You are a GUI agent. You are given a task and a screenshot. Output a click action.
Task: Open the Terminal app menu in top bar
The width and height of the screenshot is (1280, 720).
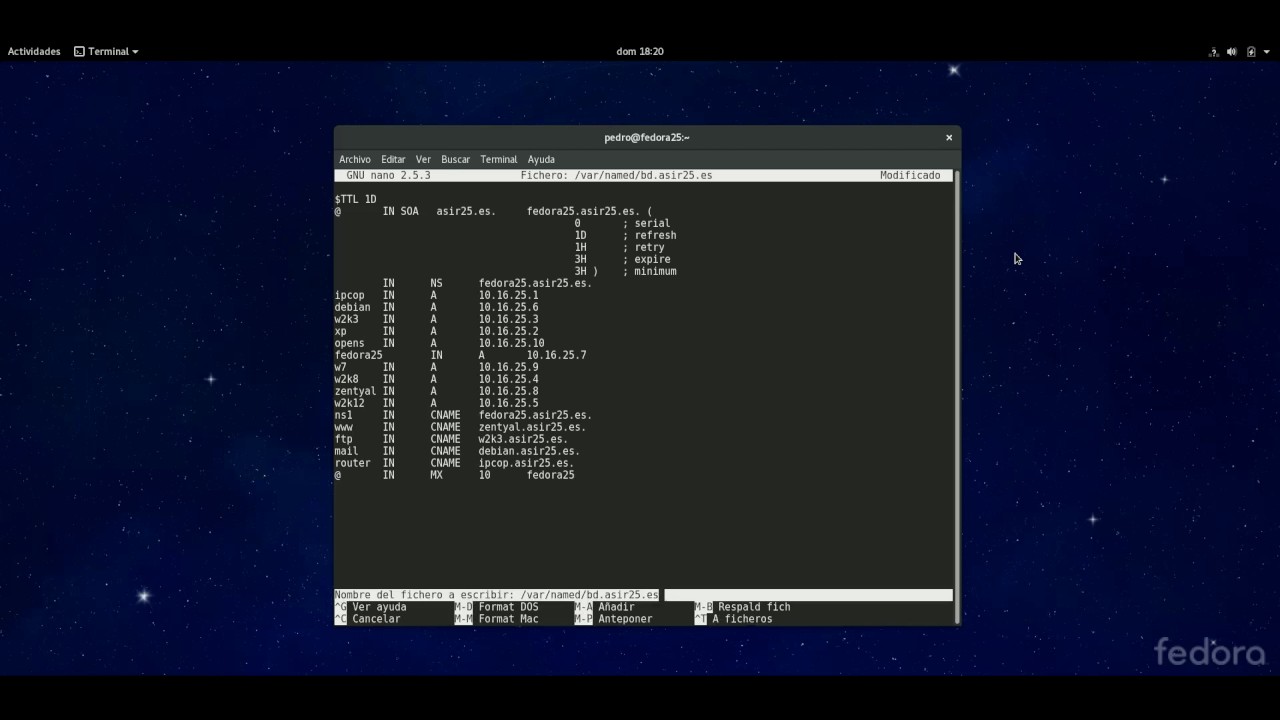click(106, 51)
